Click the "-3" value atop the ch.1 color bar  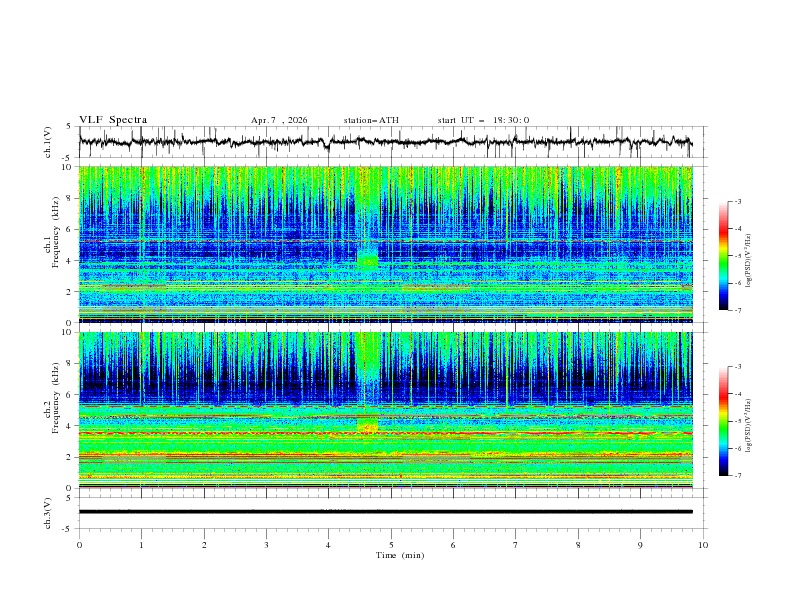(x=737, y=201)
